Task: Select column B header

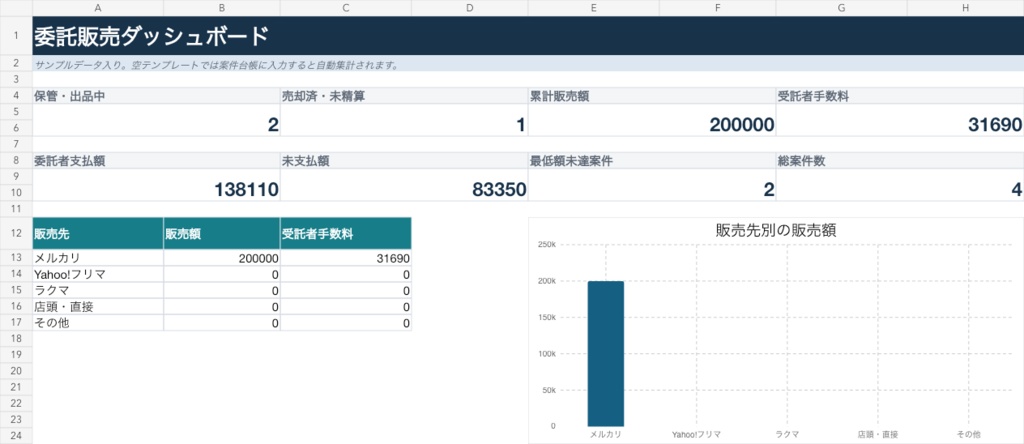Action: coord(222,8)
